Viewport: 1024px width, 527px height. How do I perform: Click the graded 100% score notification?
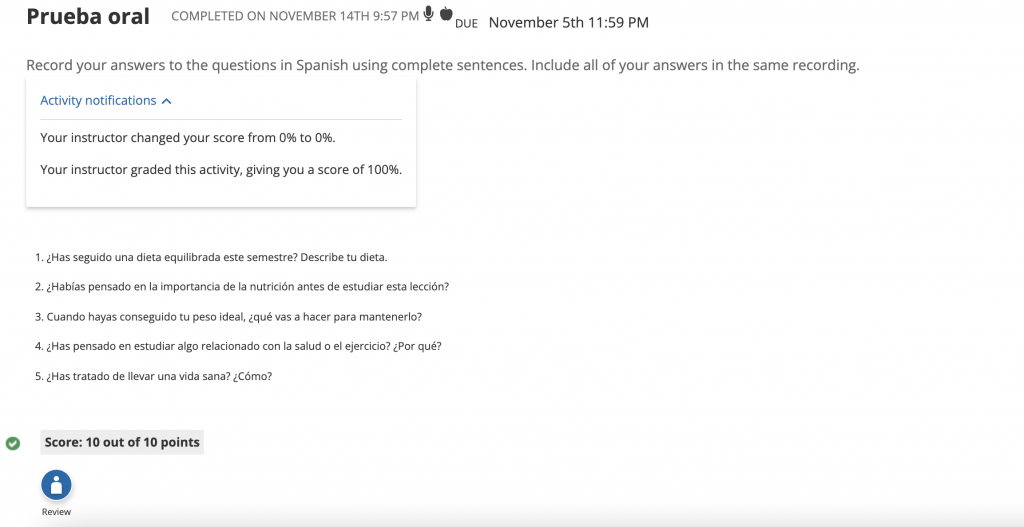(221, 170)
